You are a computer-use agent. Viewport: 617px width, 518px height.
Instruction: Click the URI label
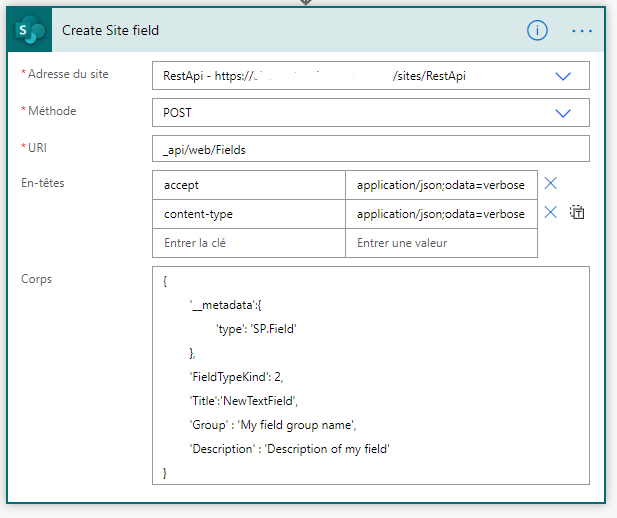tap(37, 148)
